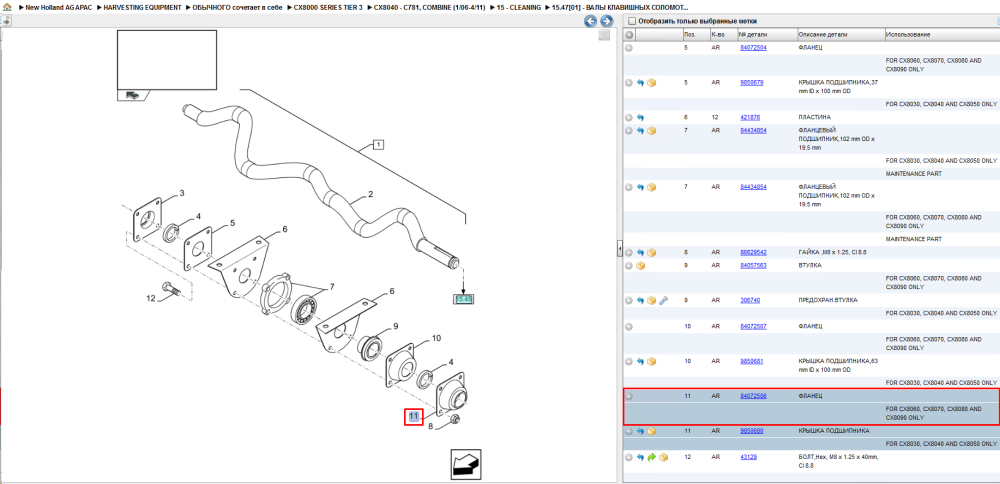Viewport: 1000px width, 484px height.
Task: Select 'ПЛАСТИНА' description text
Action: pyautogui.click(x=815, y=117)
